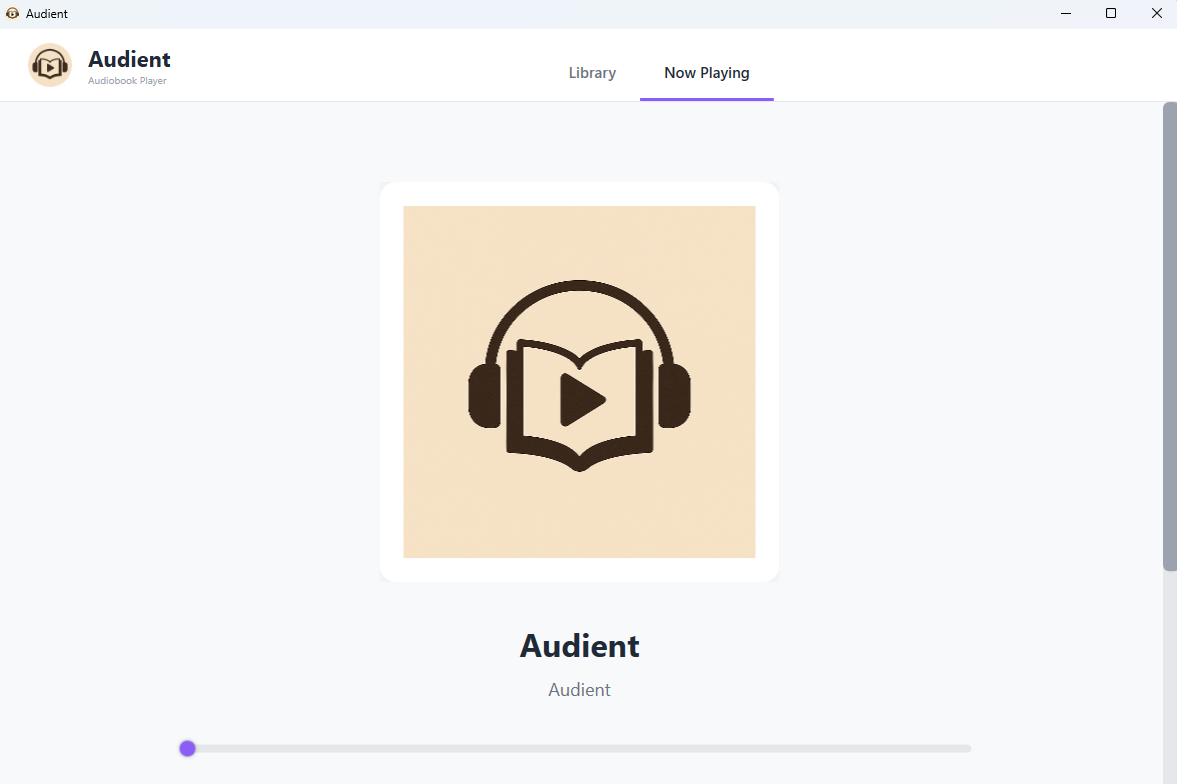This screenshot has width=1177, height=784.
Task: Click the author name below the book title
Action: (579, 689)
